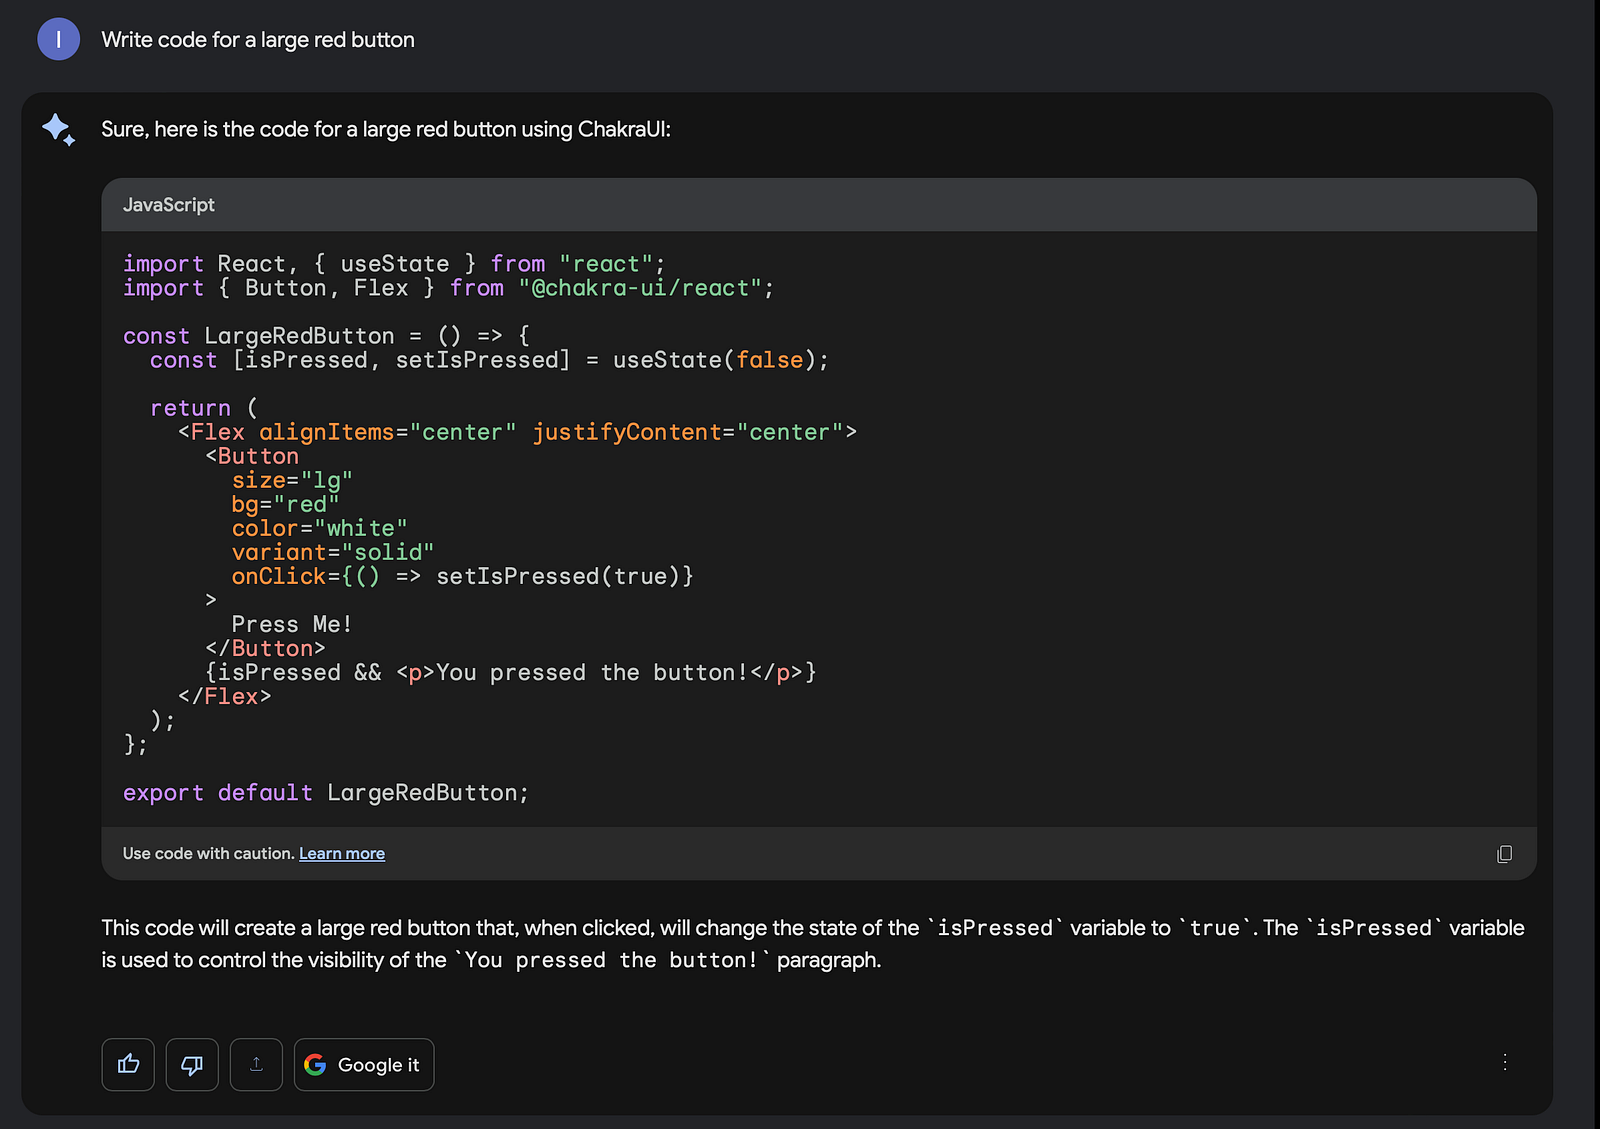Open the Learn more link

click(x=342, y=854)
